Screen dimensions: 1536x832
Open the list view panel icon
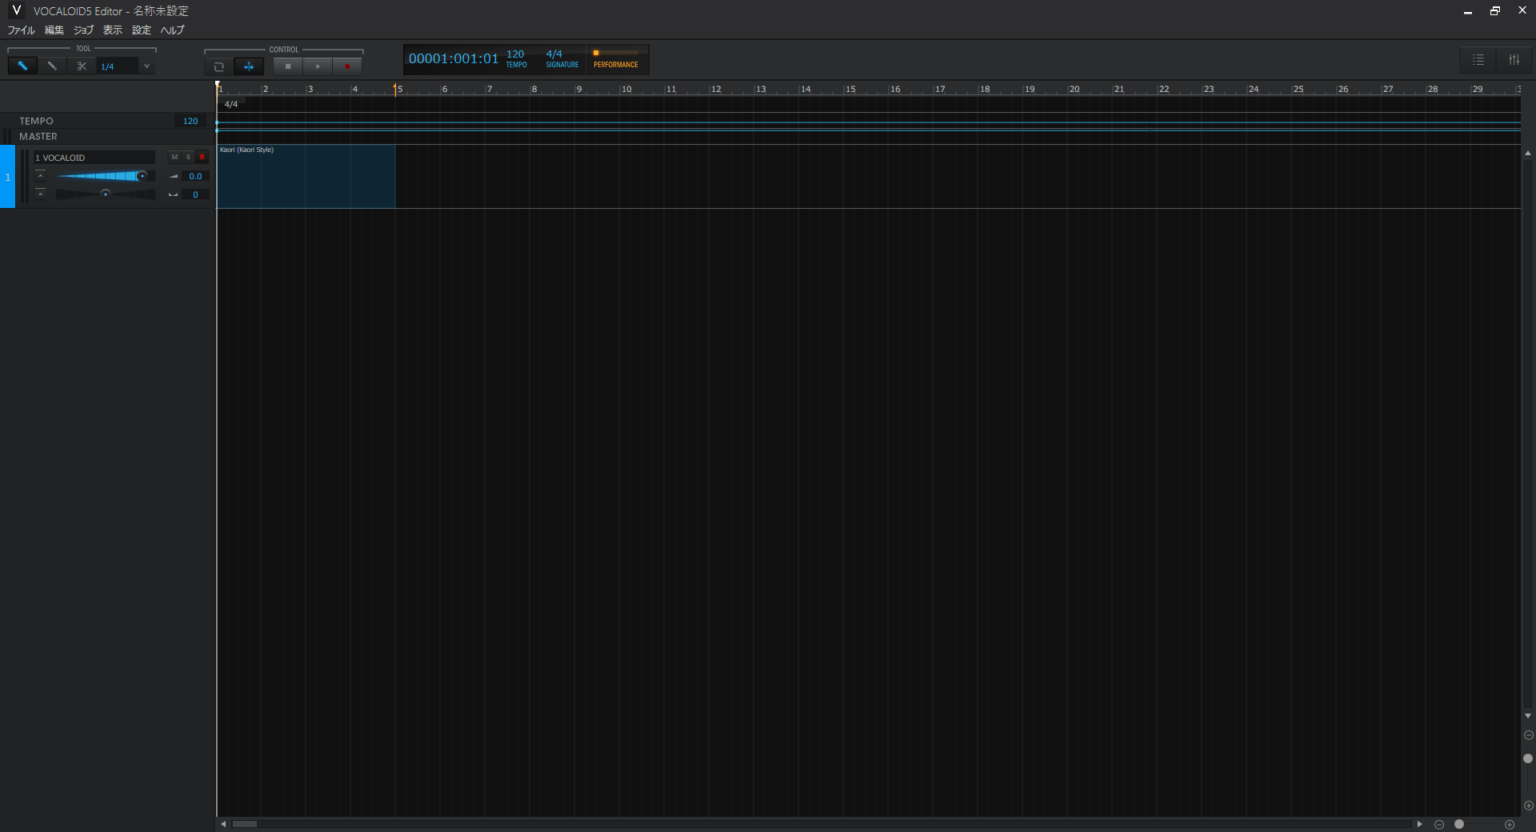[x=1478, y=60]
